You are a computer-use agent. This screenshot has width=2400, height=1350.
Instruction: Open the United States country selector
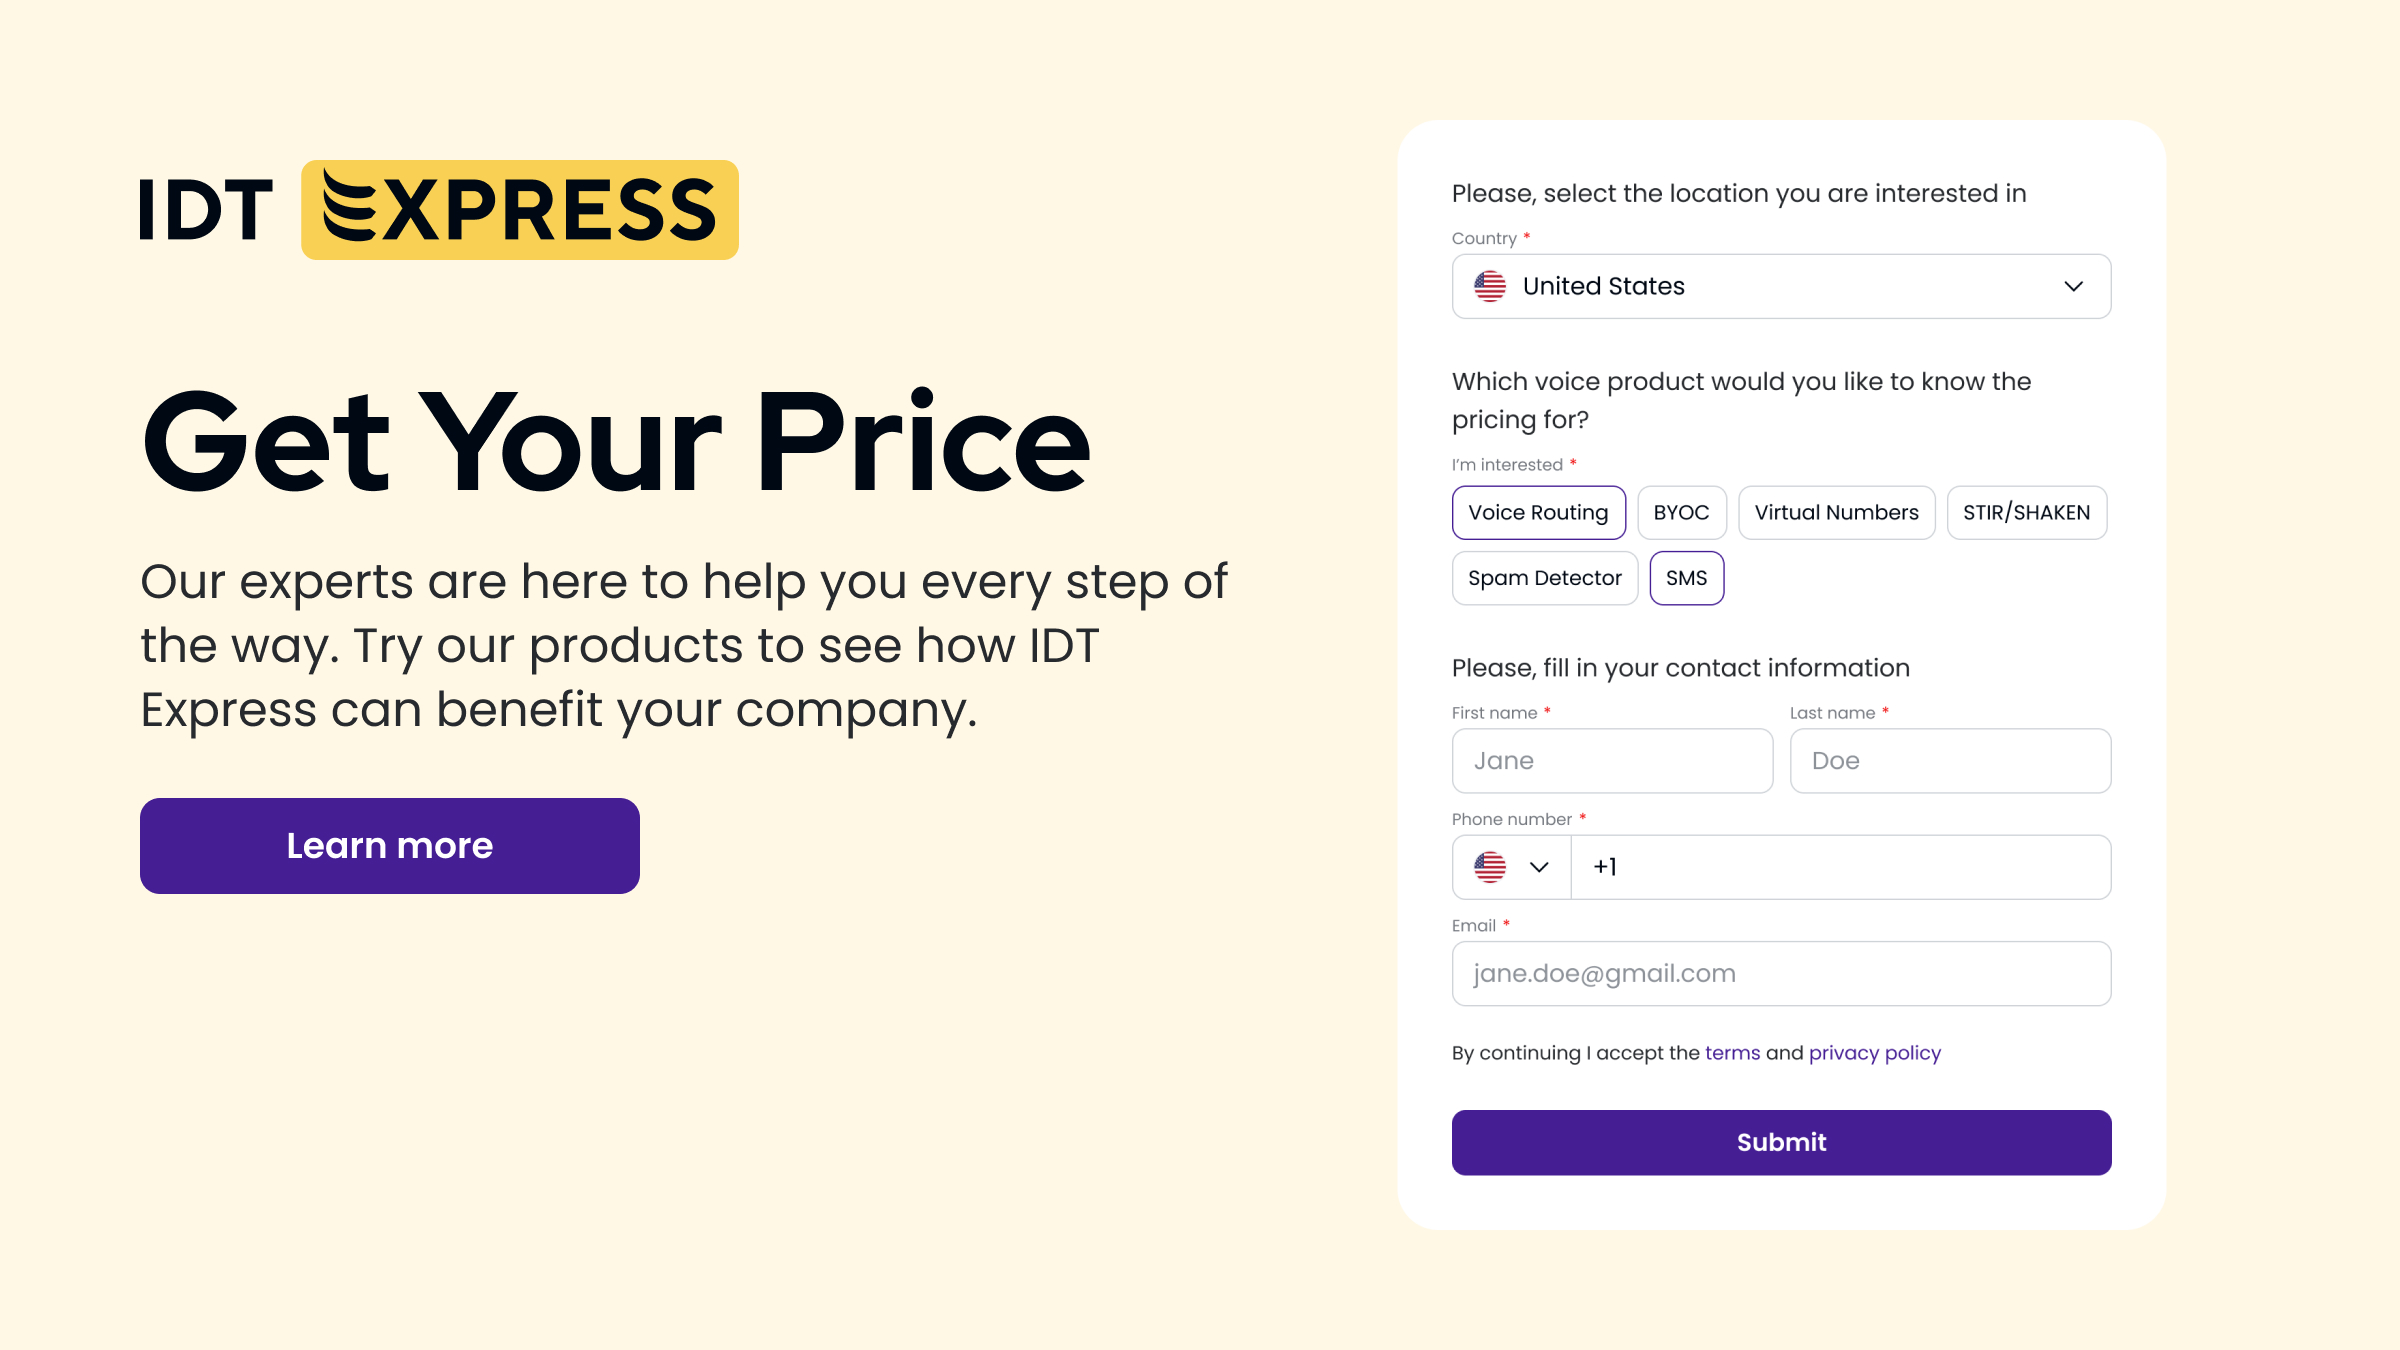(1780, 286)
